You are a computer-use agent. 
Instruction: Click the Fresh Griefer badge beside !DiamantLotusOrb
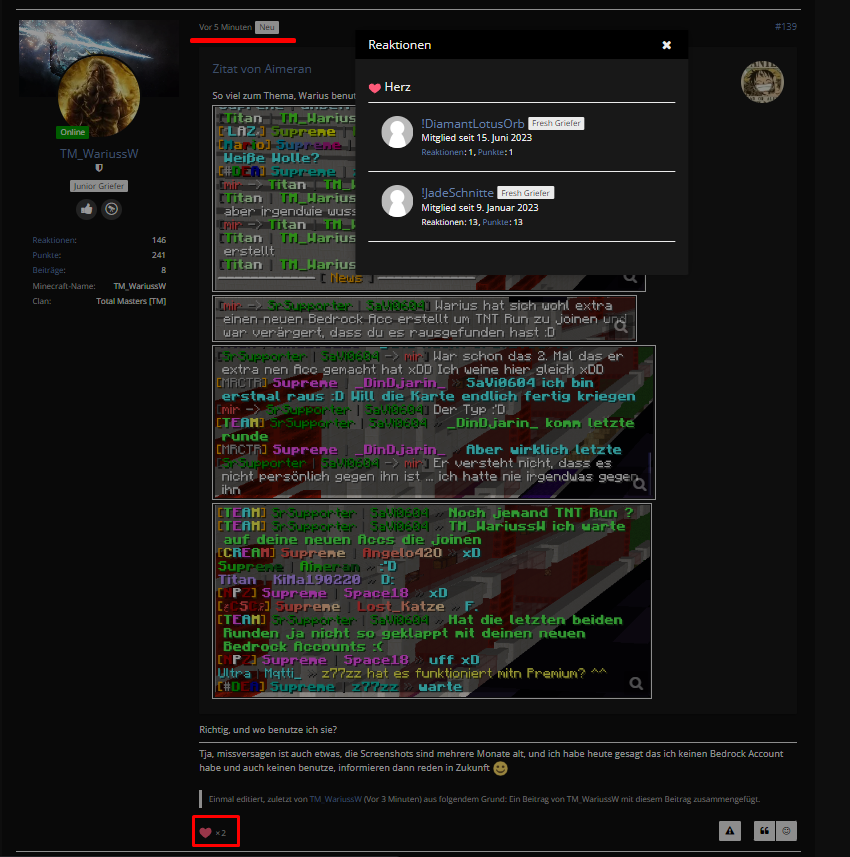pyautogui.click(x=556, y=124)
